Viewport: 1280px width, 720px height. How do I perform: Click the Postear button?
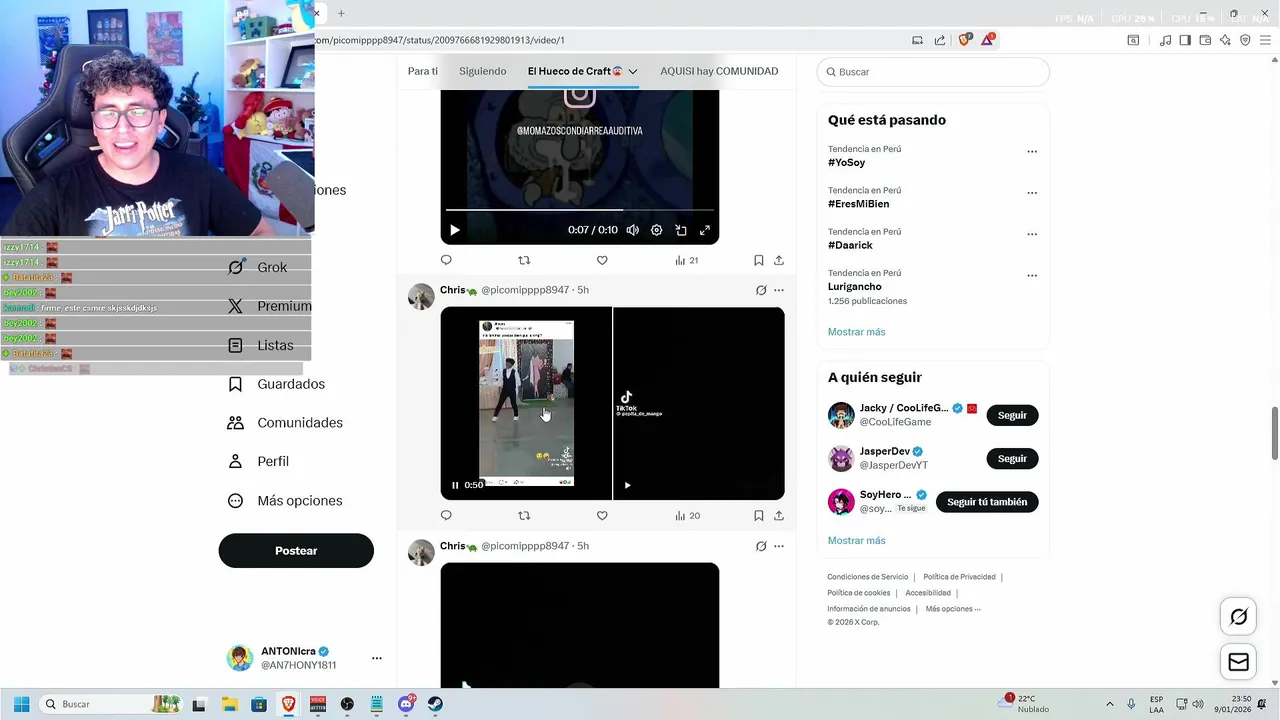coord(296,551)
